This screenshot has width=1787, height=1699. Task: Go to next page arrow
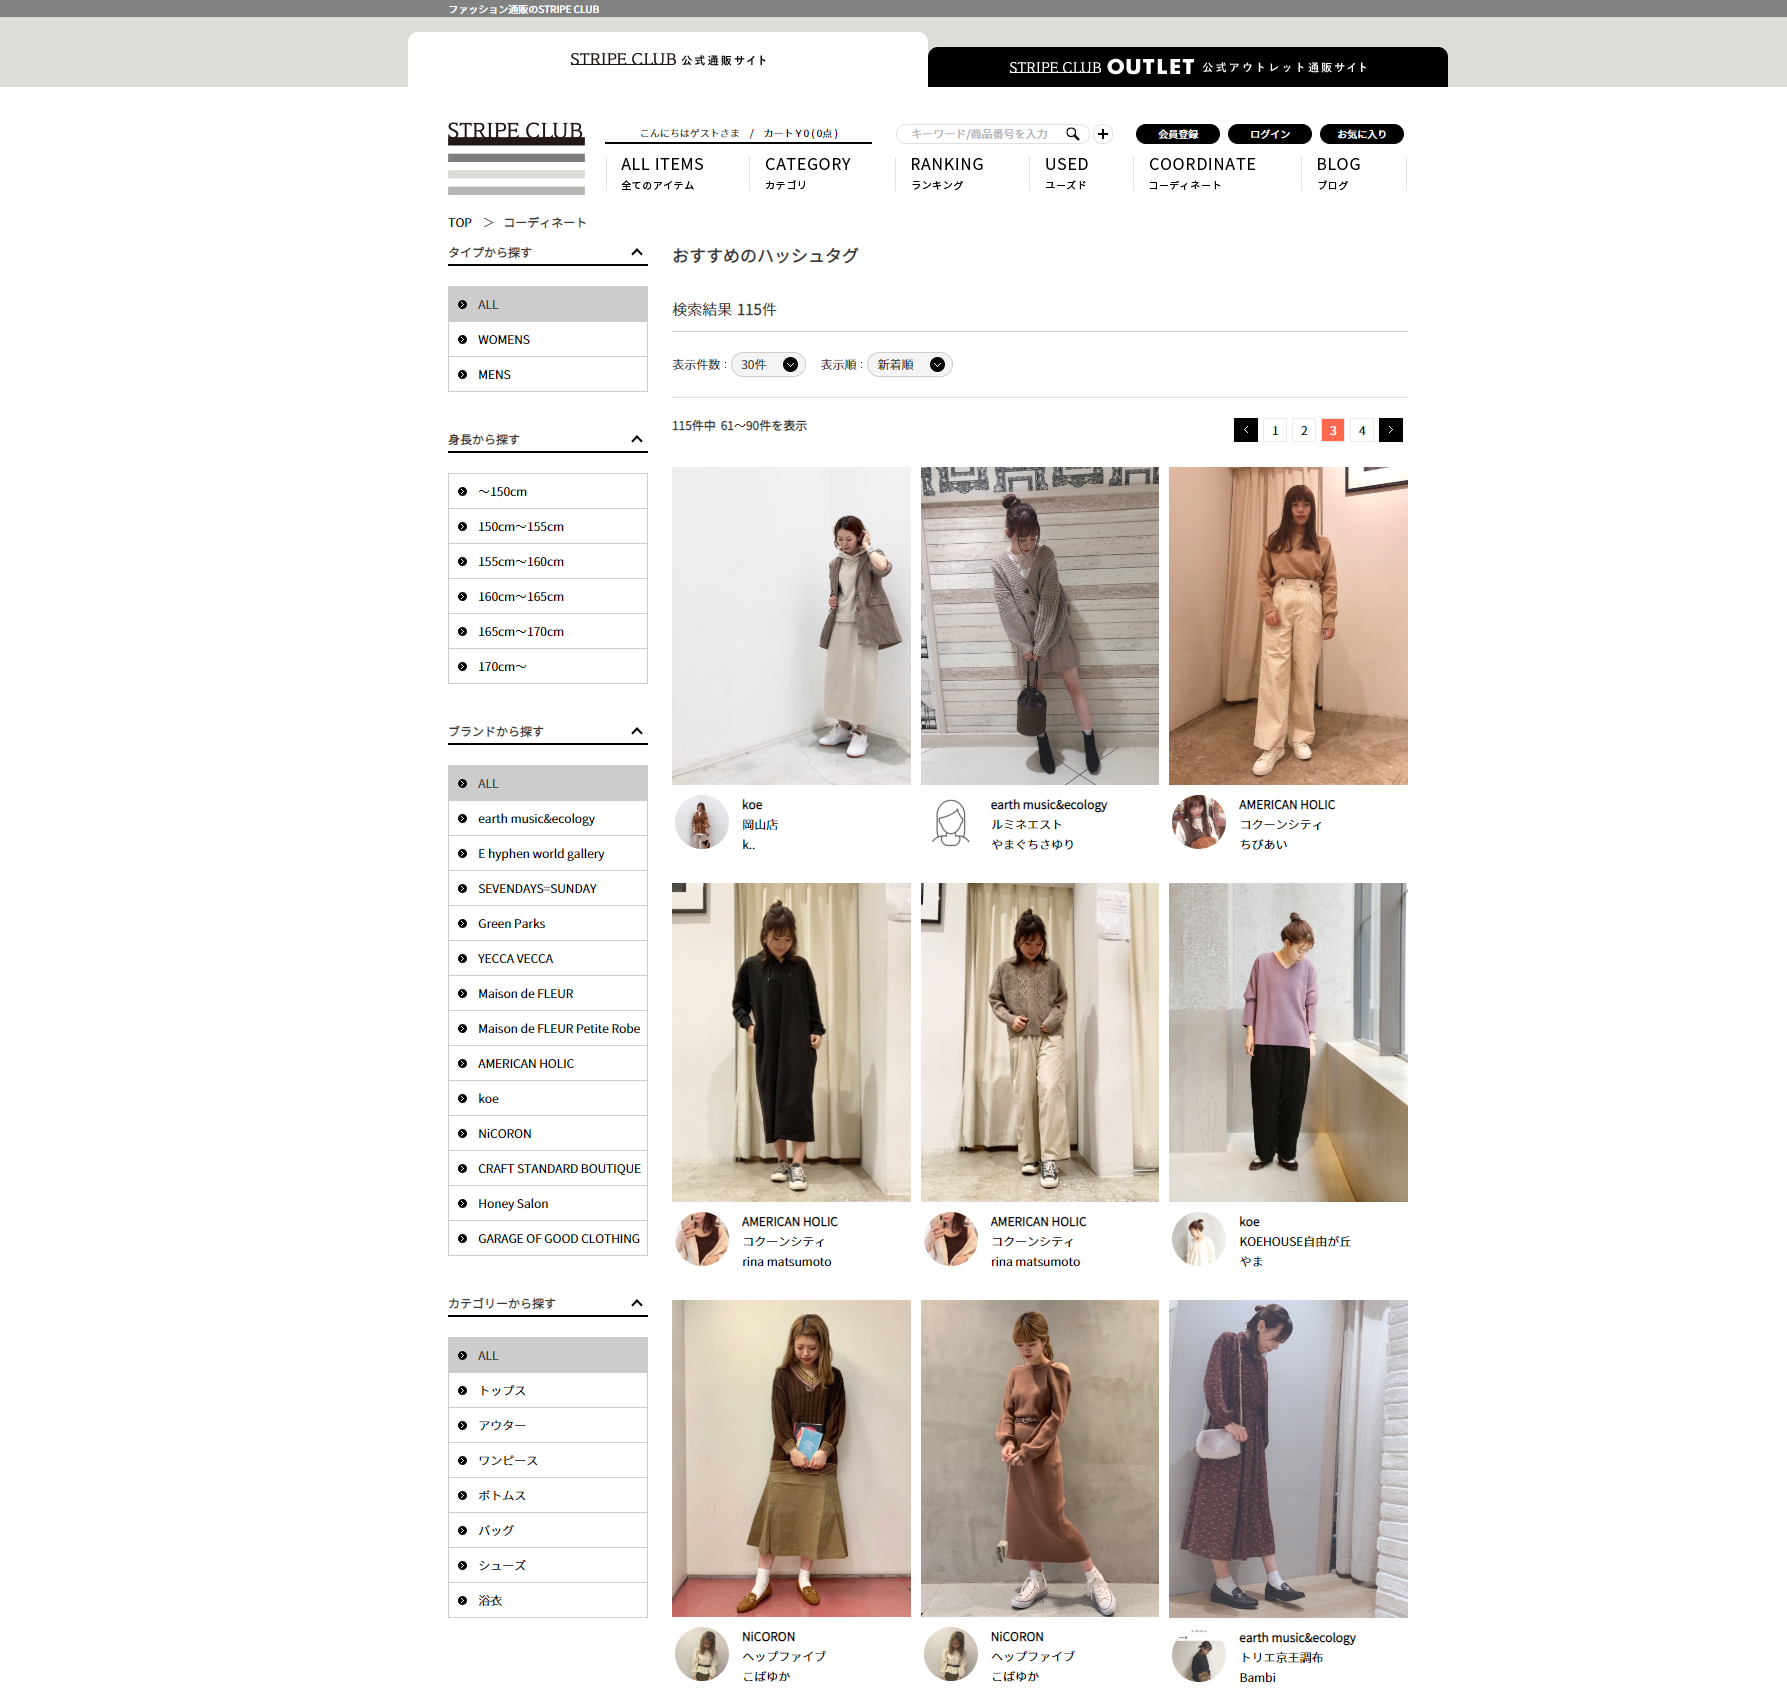point(1391,430)
